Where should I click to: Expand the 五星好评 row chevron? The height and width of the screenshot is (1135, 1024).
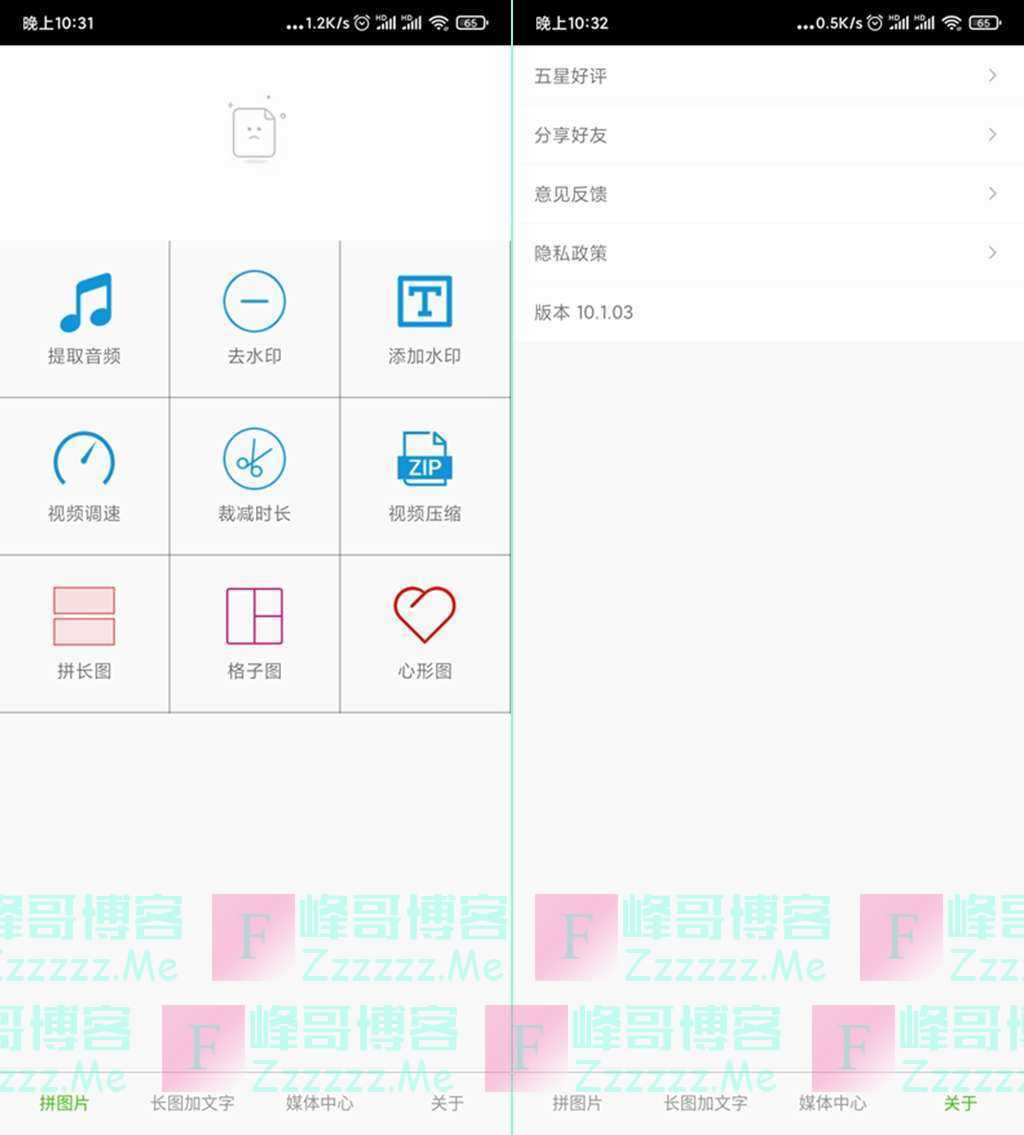[992, 76]
